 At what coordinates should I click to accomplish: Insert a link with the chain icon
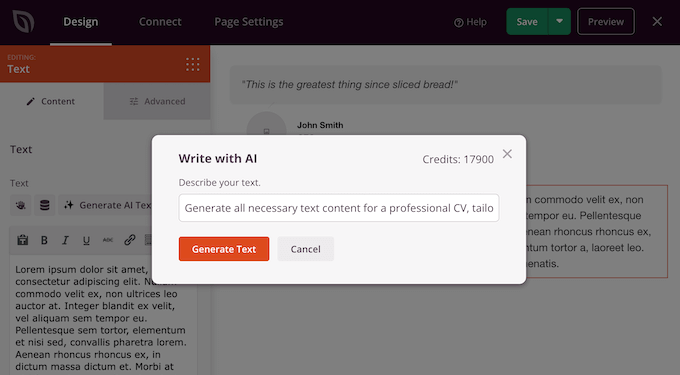click(x=129, y=240)
